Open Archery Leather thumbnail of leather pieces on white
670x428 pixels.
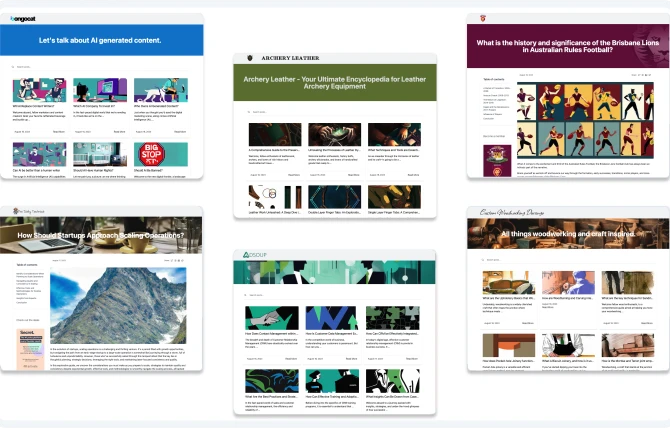click(275, 197)
